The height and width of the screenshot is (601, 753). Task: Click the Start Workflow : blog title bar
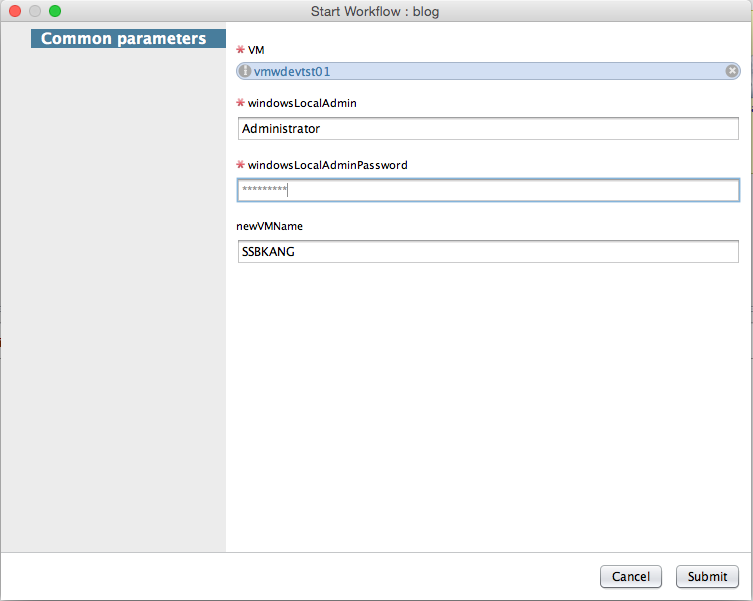pos(375,12)
